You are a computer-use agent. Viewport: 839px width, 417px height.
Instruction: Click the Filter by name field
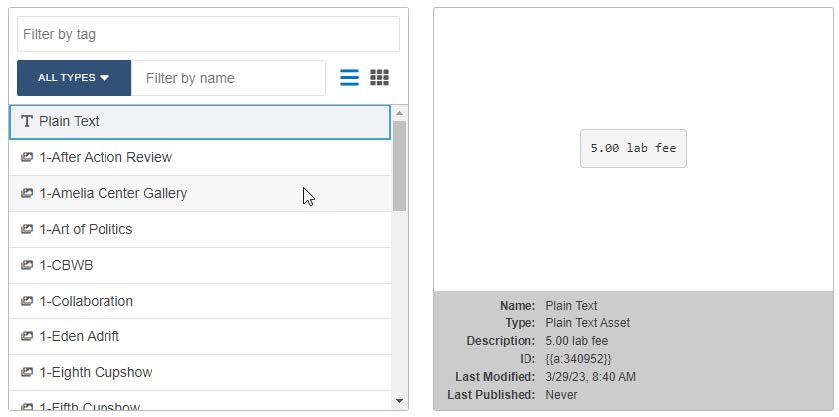point(228,78)
